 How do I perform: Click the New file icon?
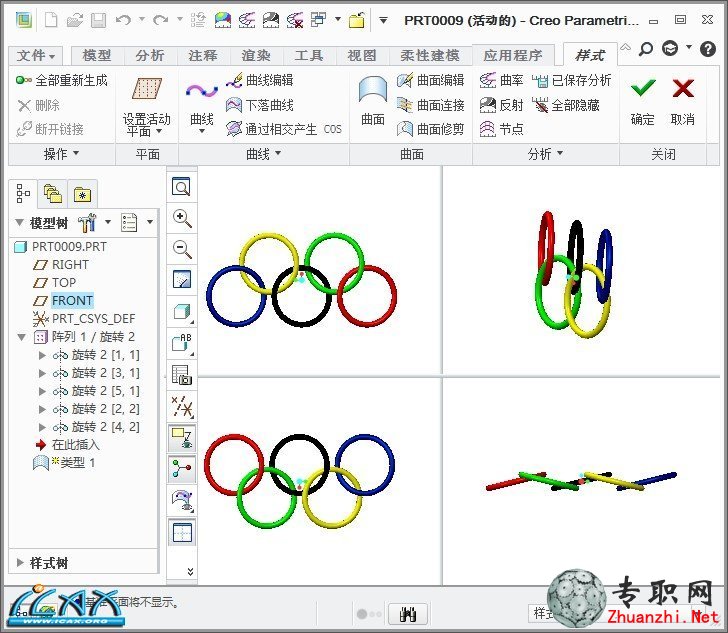tap(51, 20)
